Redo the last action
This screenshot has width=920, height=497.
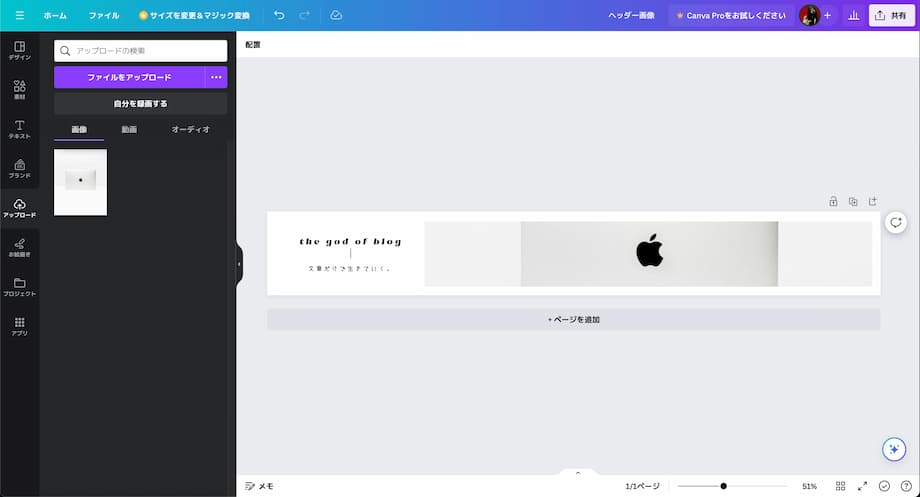[x=304, y=15]
